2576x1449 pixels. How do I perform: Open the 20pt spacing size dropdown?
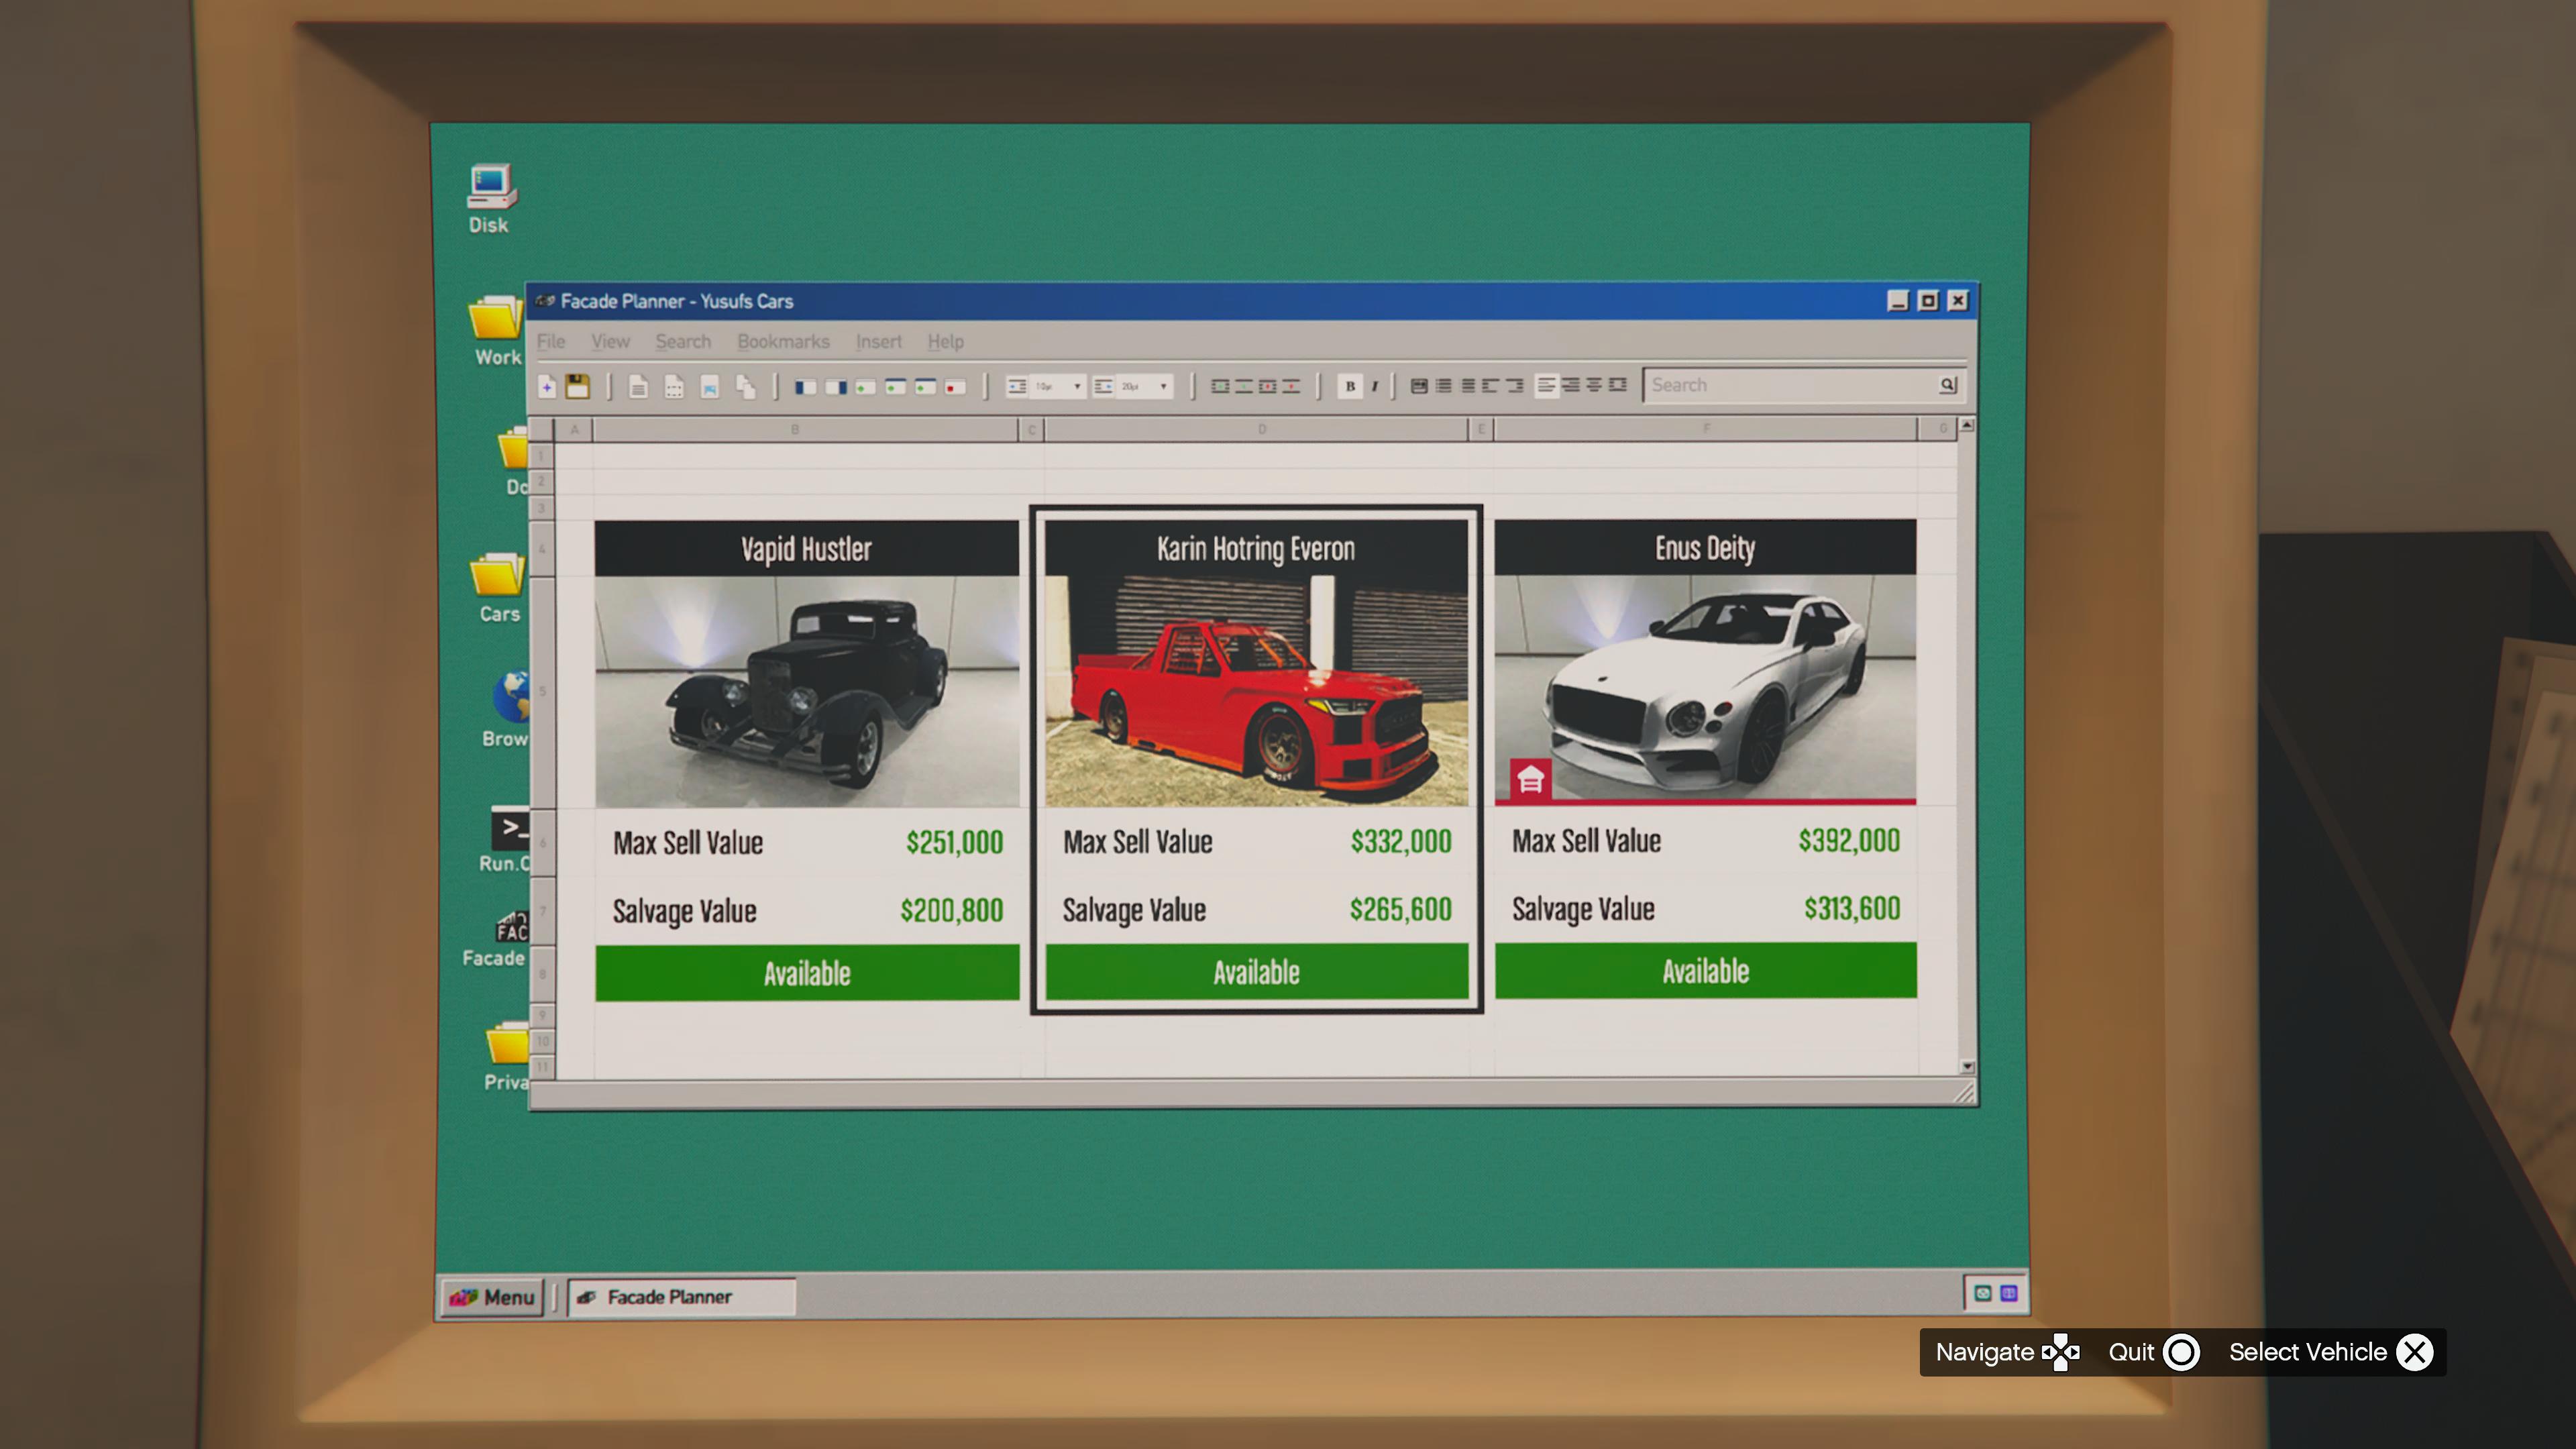(x=1163, y=386)
